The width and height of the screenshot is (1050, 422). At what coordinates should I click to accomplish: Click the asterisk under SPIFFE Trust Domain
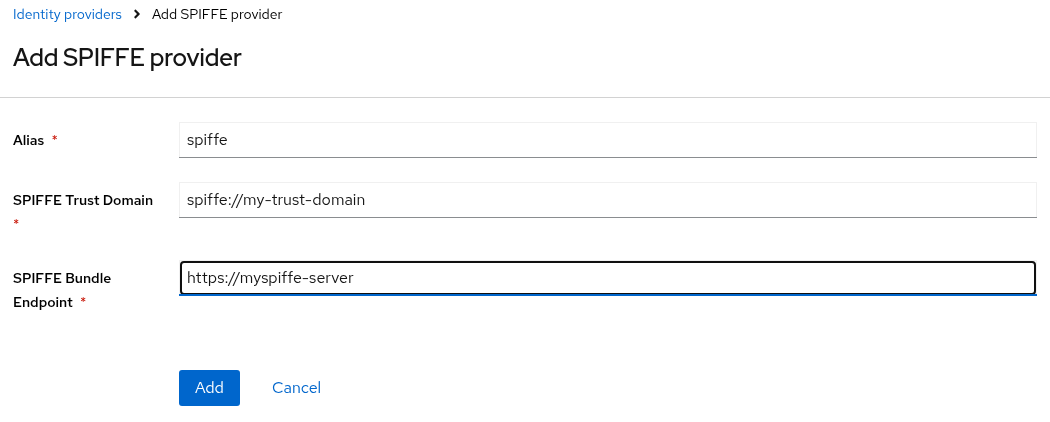pos(16,223)
